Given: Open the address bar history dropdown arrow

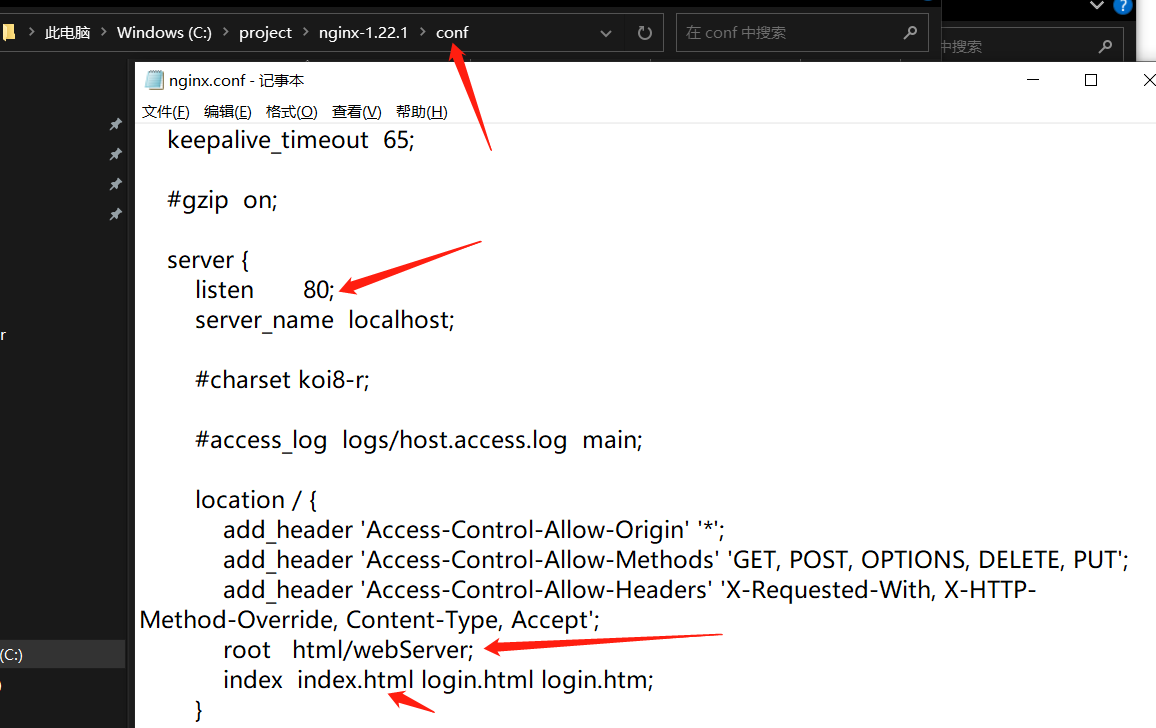Looking at the screenshot, I should [x=606, y=33].
